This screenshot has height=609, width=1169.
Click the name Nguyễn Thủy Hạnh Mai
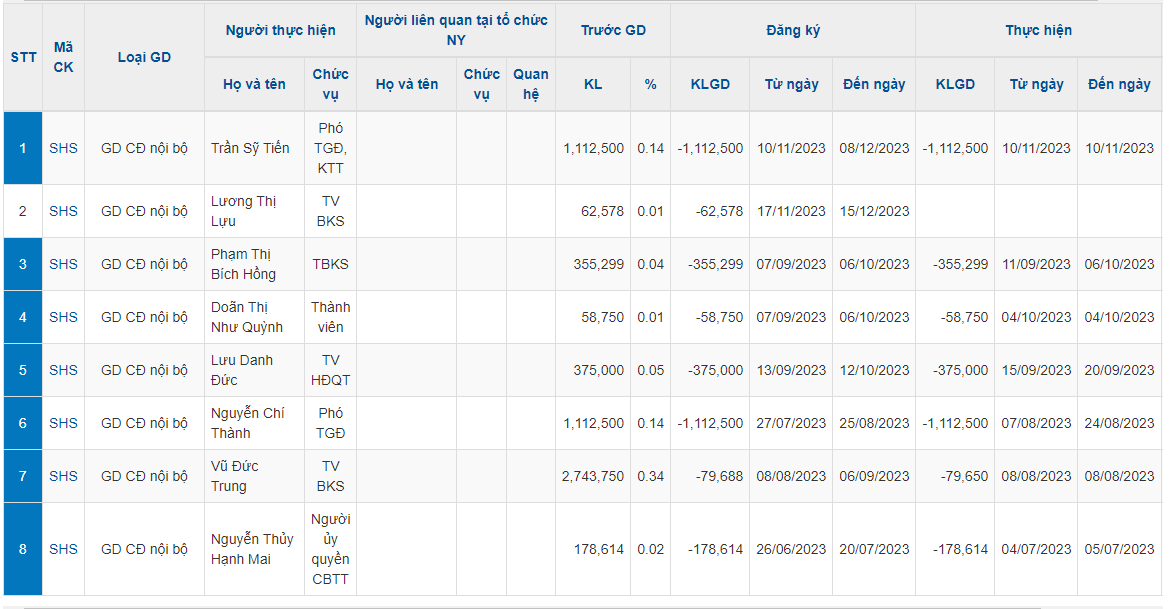click(x=252, y=549)
